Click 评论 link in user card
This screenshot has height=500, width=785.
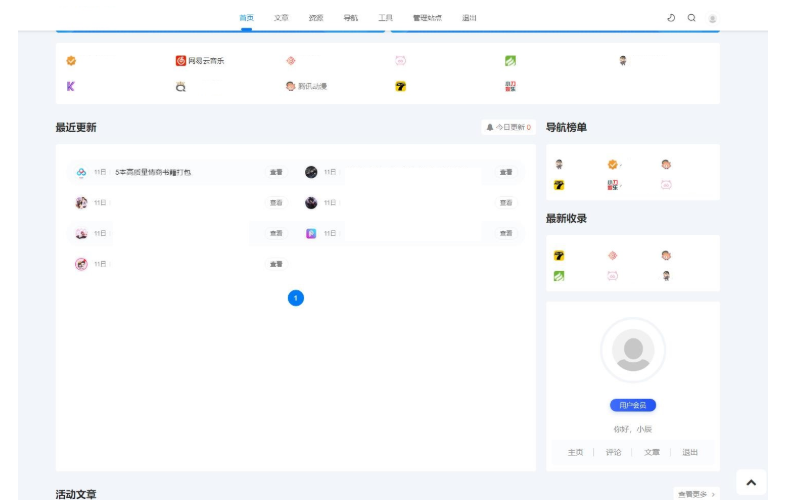point(613,452)
